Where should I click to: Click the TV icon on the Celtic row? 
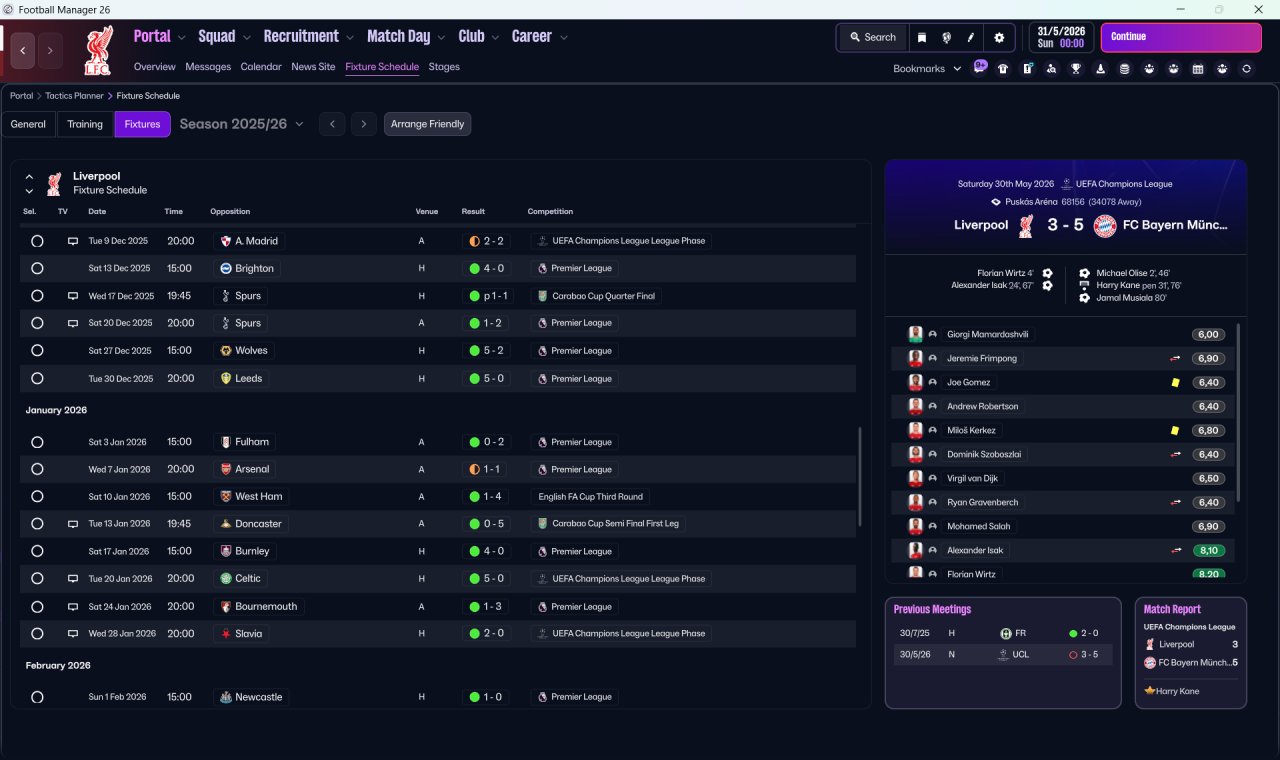click(72, 579)
